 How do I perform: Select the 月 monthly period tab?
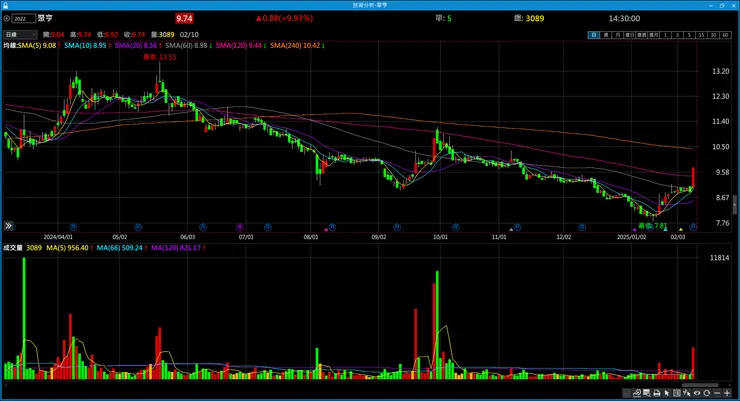[x=618, y=35]
